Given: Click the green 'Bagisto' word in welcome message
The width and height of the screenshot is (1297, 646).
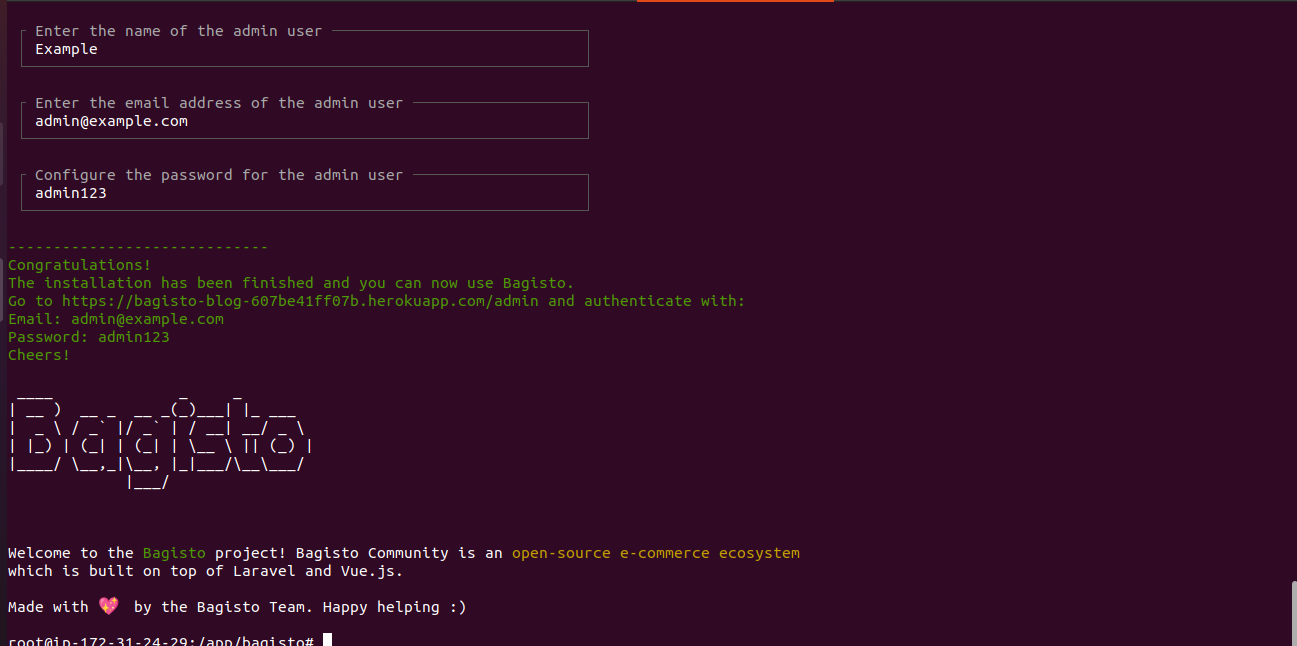Looking at the screenshot, I should point(174,553).
